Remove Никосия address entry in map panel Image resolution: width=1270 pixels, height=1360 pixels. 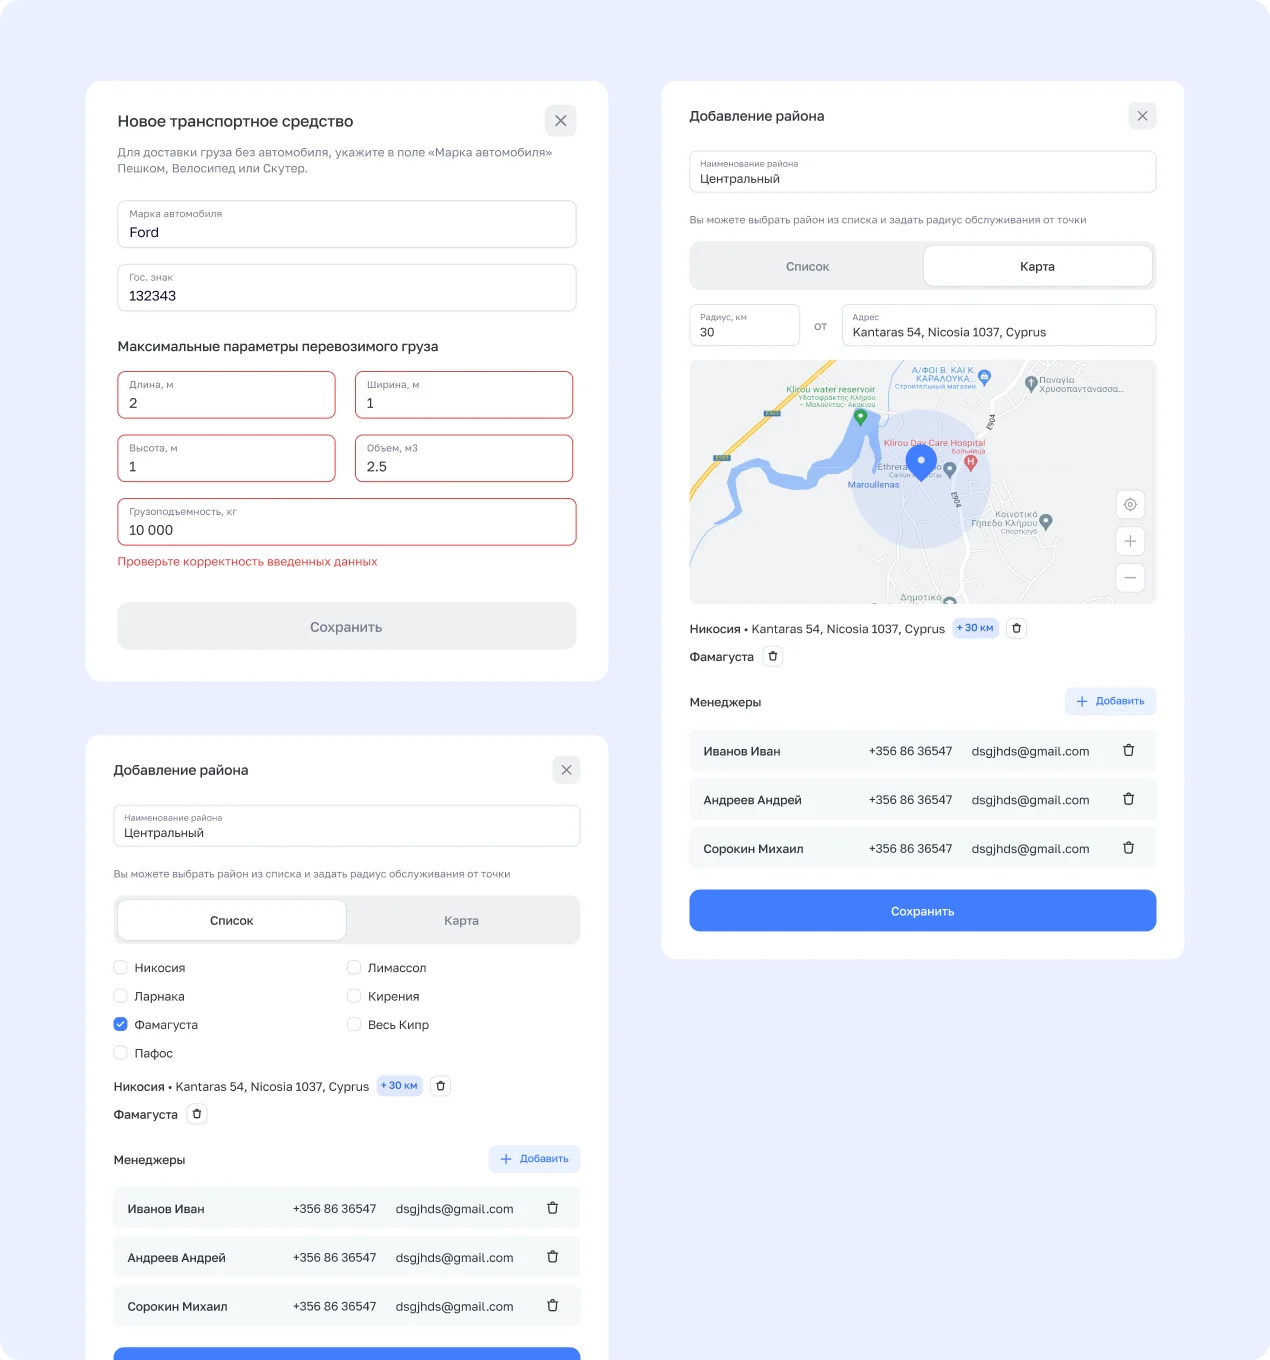[1016, 628]
